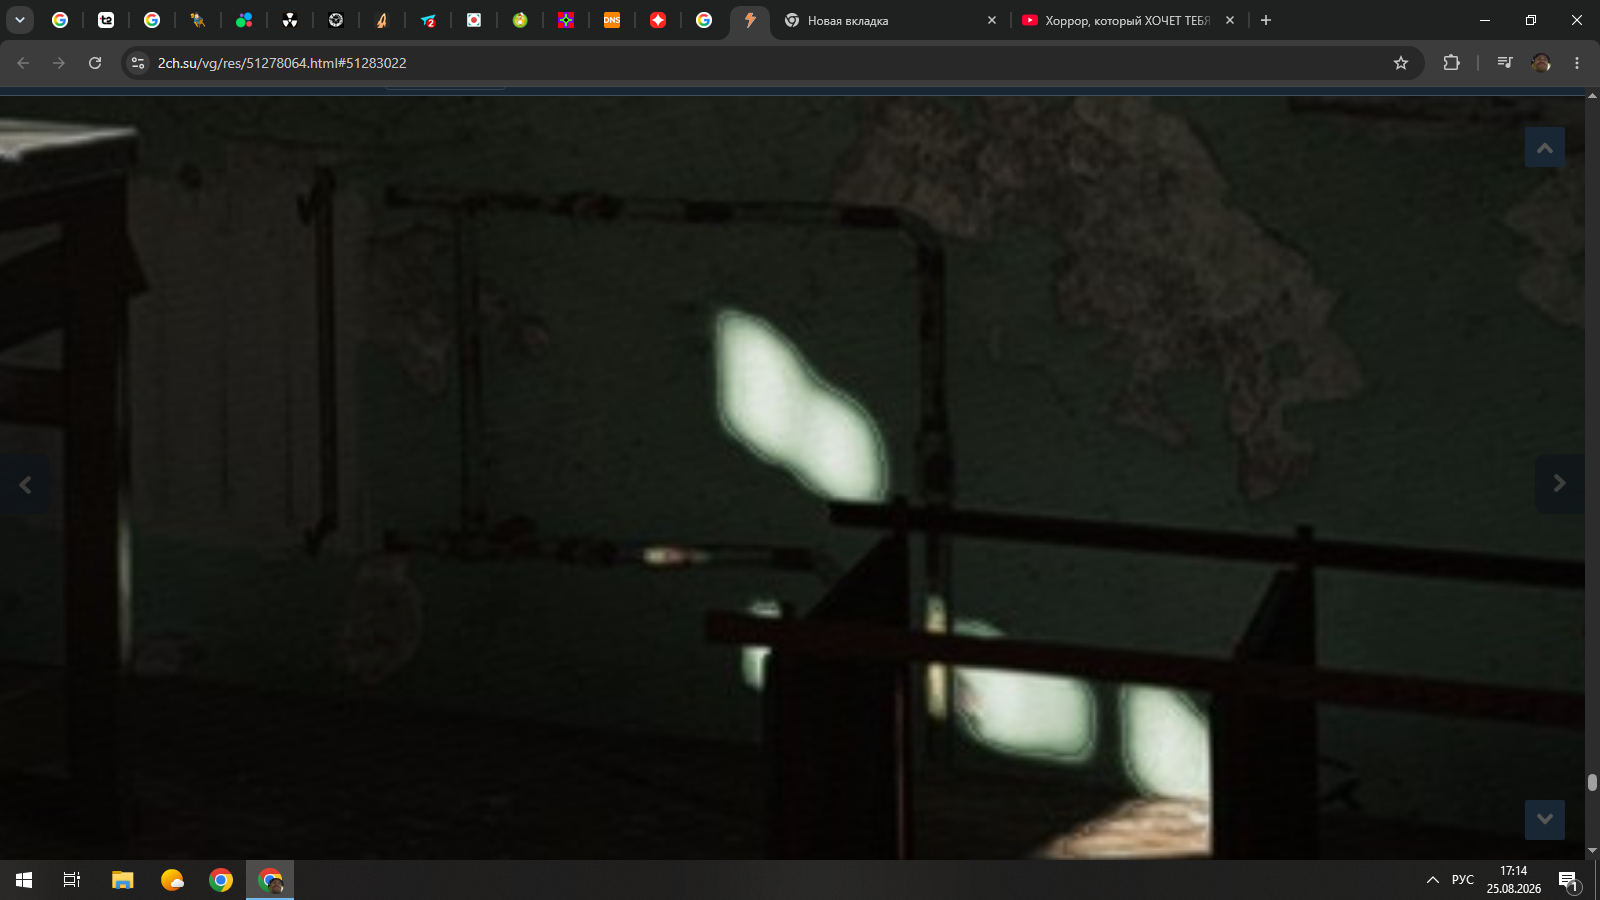Open the Extensions puzzle menu
Screen dimensions: 1600x900
point(1451,63)
